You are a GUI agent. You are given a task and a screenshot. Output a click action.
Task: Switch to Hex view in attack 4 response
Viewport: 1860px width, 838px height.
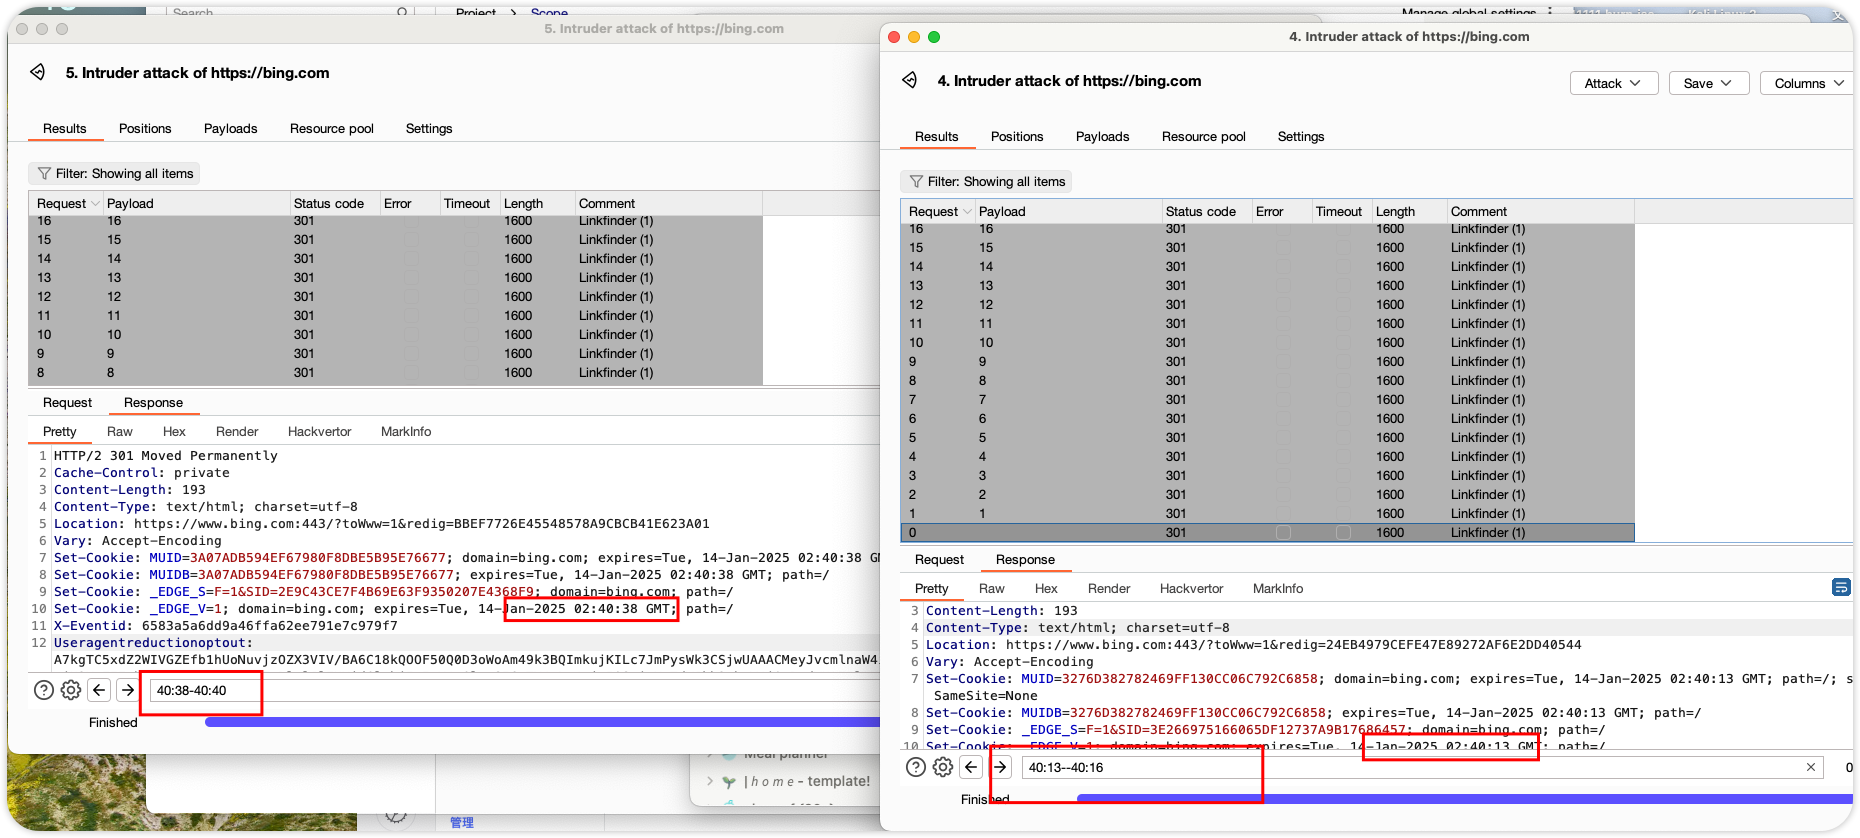pos(1047,589)
